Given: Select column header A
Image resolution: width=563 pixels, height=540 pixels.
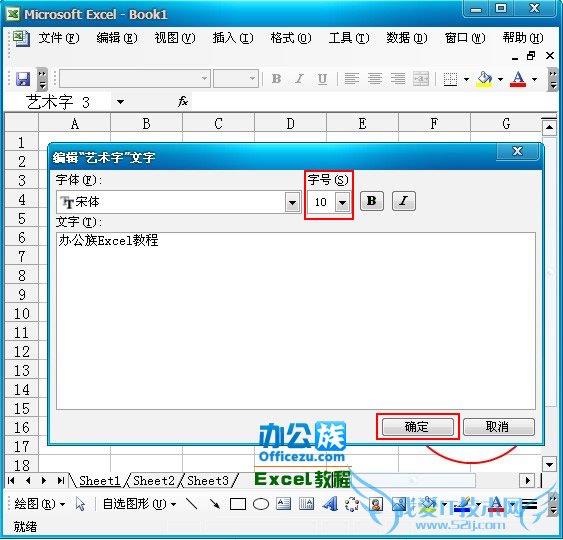Looking at the screenshot, I should (x=74, y=124).
